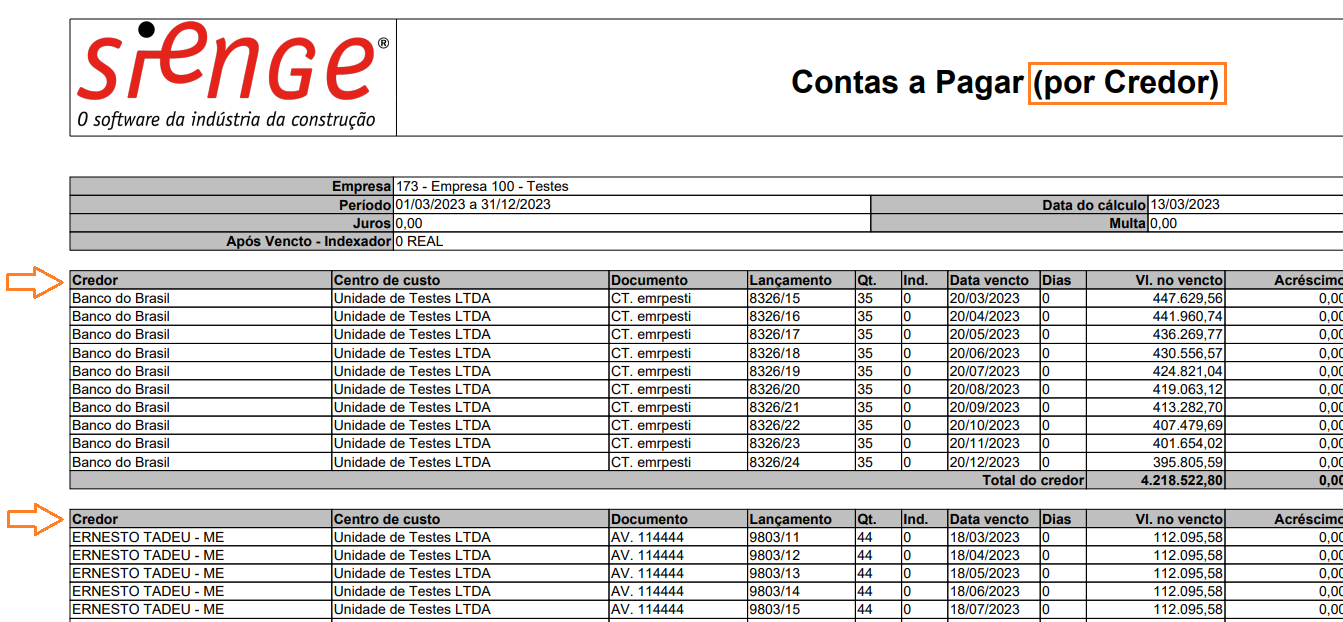Click 'CT. emrpesti' in row 8326/15
1343x622 pixels.
[x=651, y=298]
